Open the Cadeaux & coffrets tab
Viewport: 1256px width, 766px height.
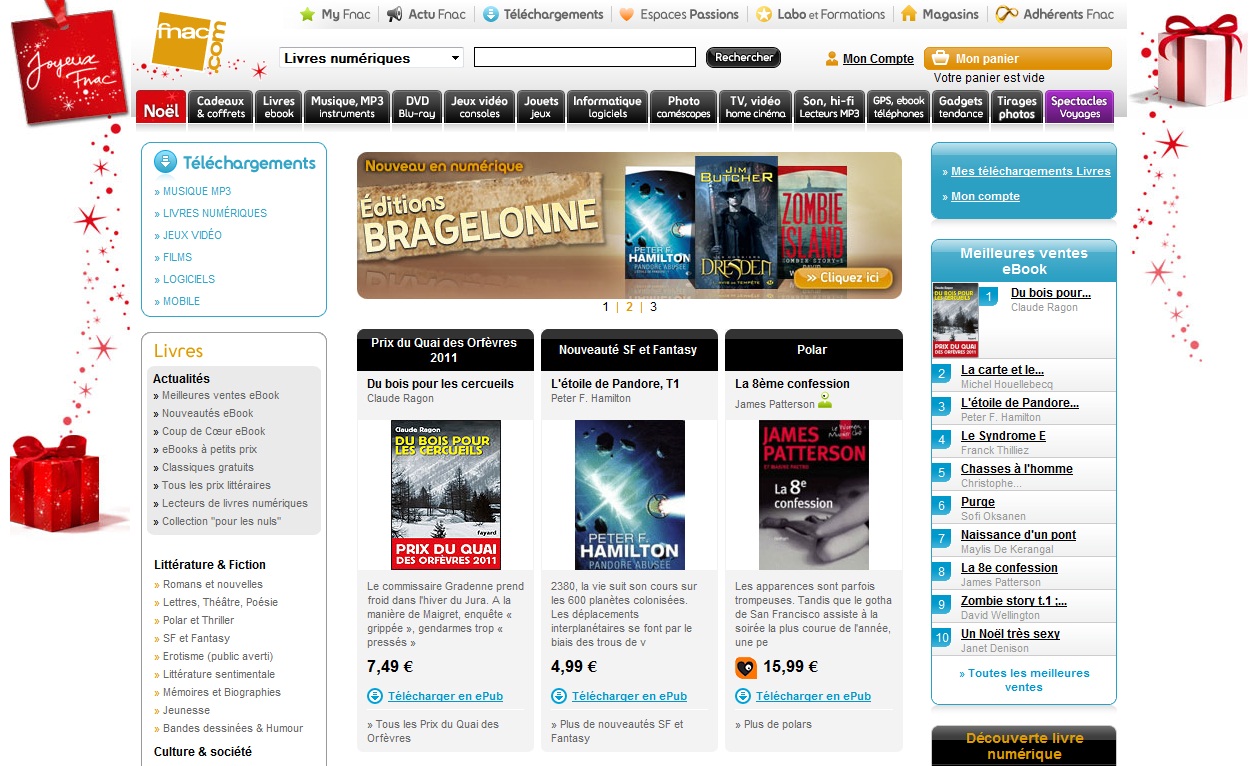pos(221,108)
